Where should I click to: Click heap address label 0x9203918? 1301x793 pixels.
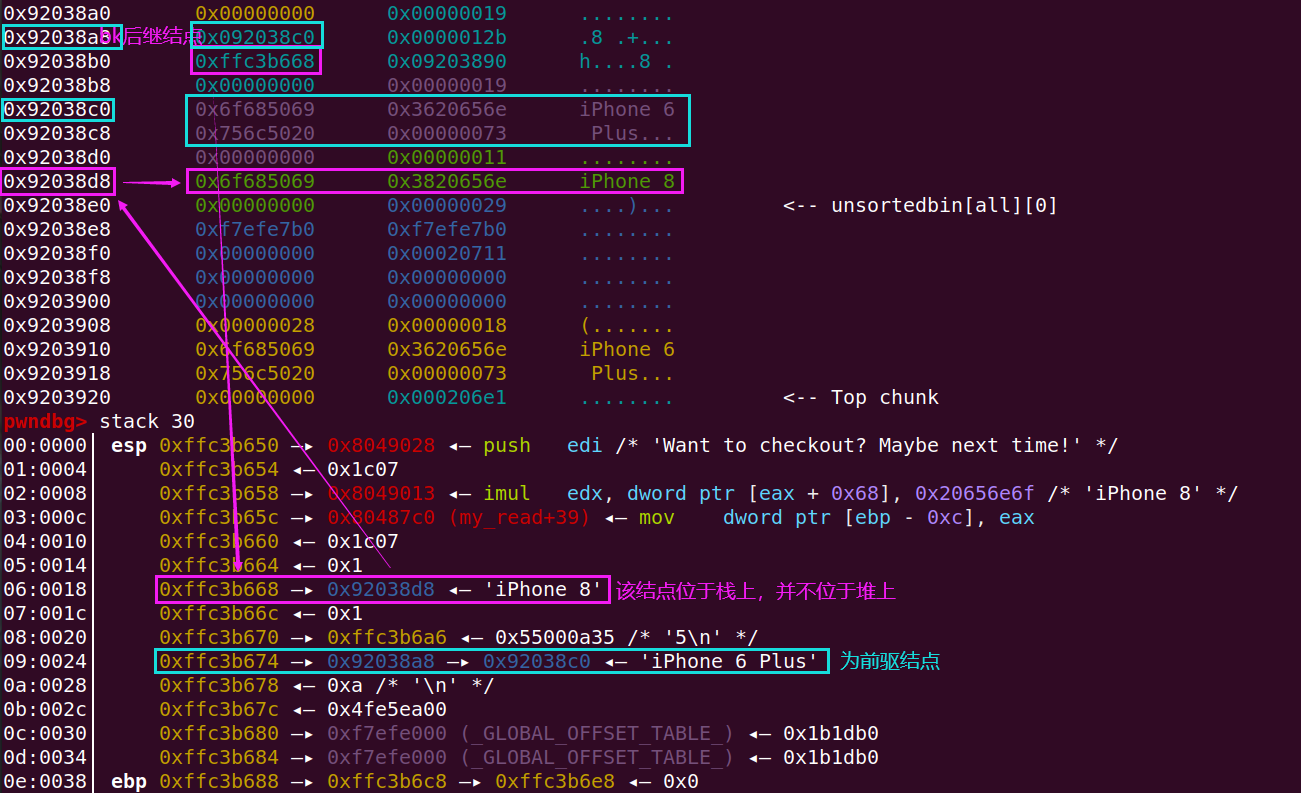point(57,374)
